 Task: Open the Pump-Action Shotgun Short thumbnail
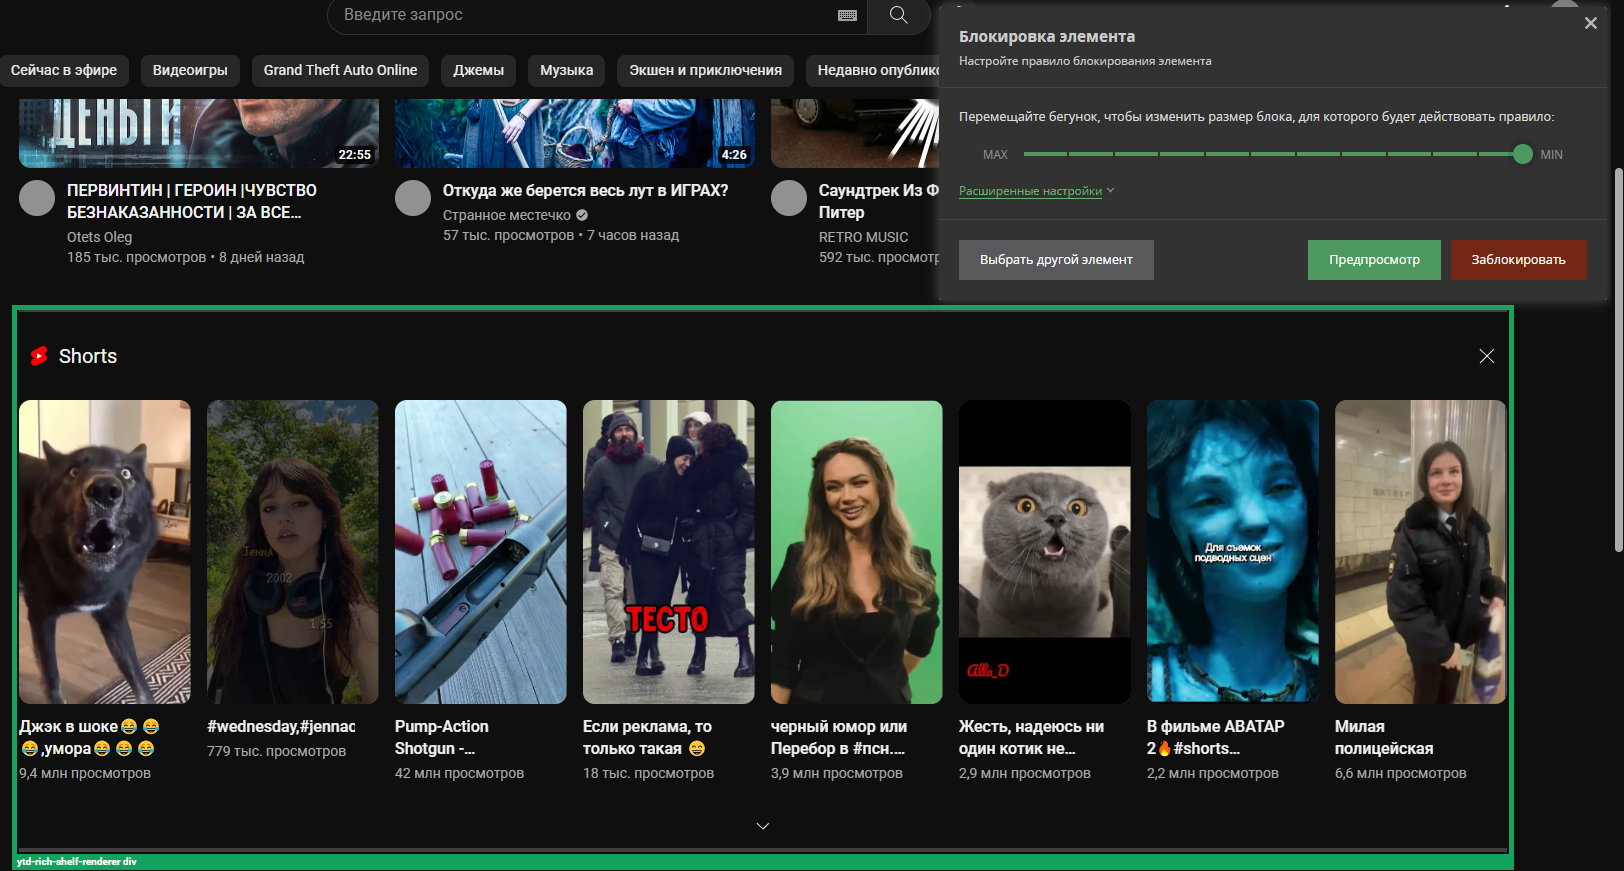click(481, 552)
